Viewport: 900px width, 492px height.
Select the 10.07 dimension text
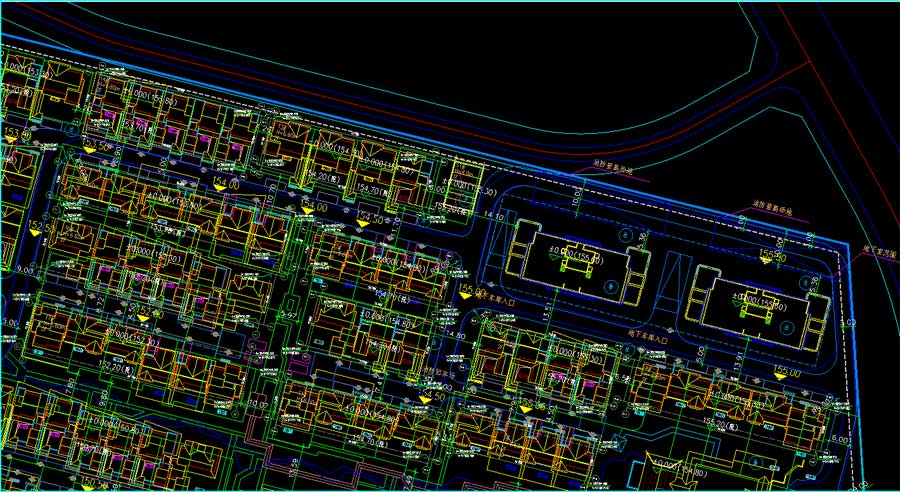[259, 405]
